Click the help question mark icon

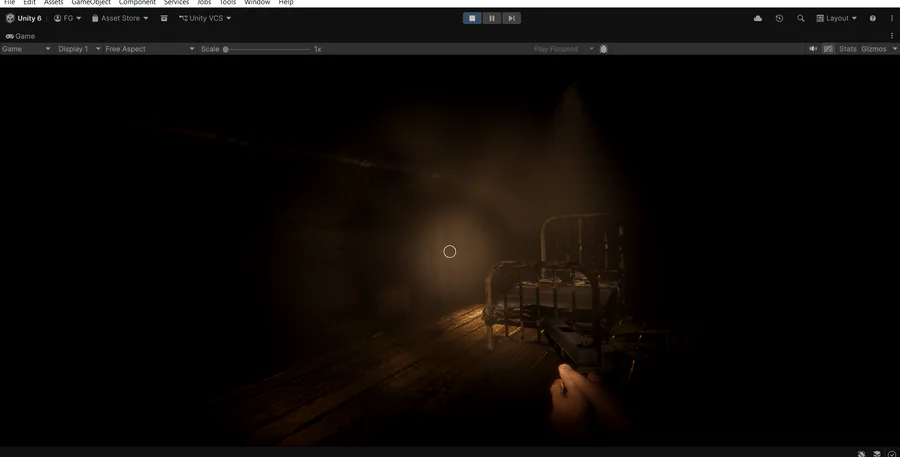click(x=872, y=18)
